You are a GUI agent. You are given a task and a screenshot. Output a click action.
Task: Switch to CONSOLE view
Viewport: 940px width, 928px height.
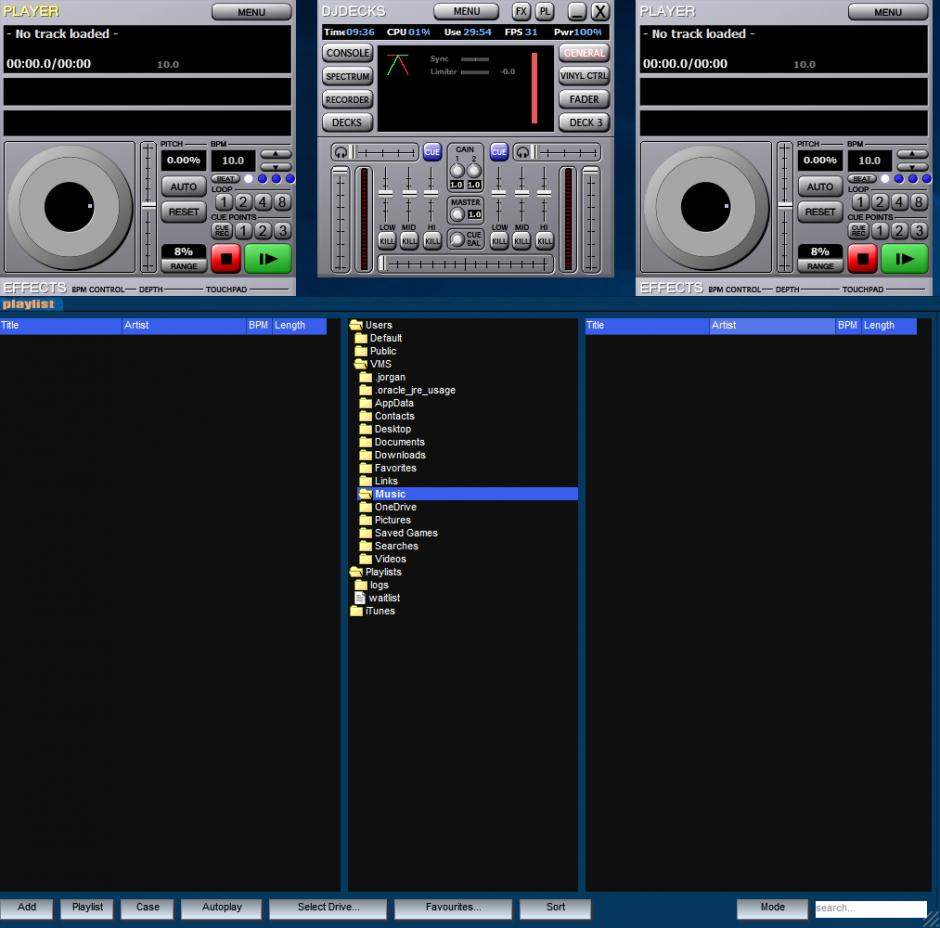[x=348, y=53]
